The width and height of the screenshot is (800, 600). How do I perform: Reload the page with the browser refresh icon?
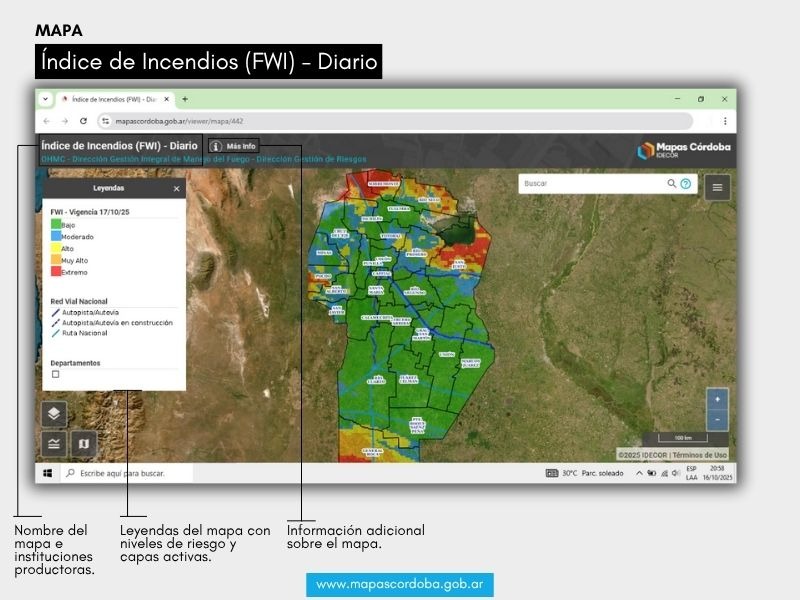83,120
